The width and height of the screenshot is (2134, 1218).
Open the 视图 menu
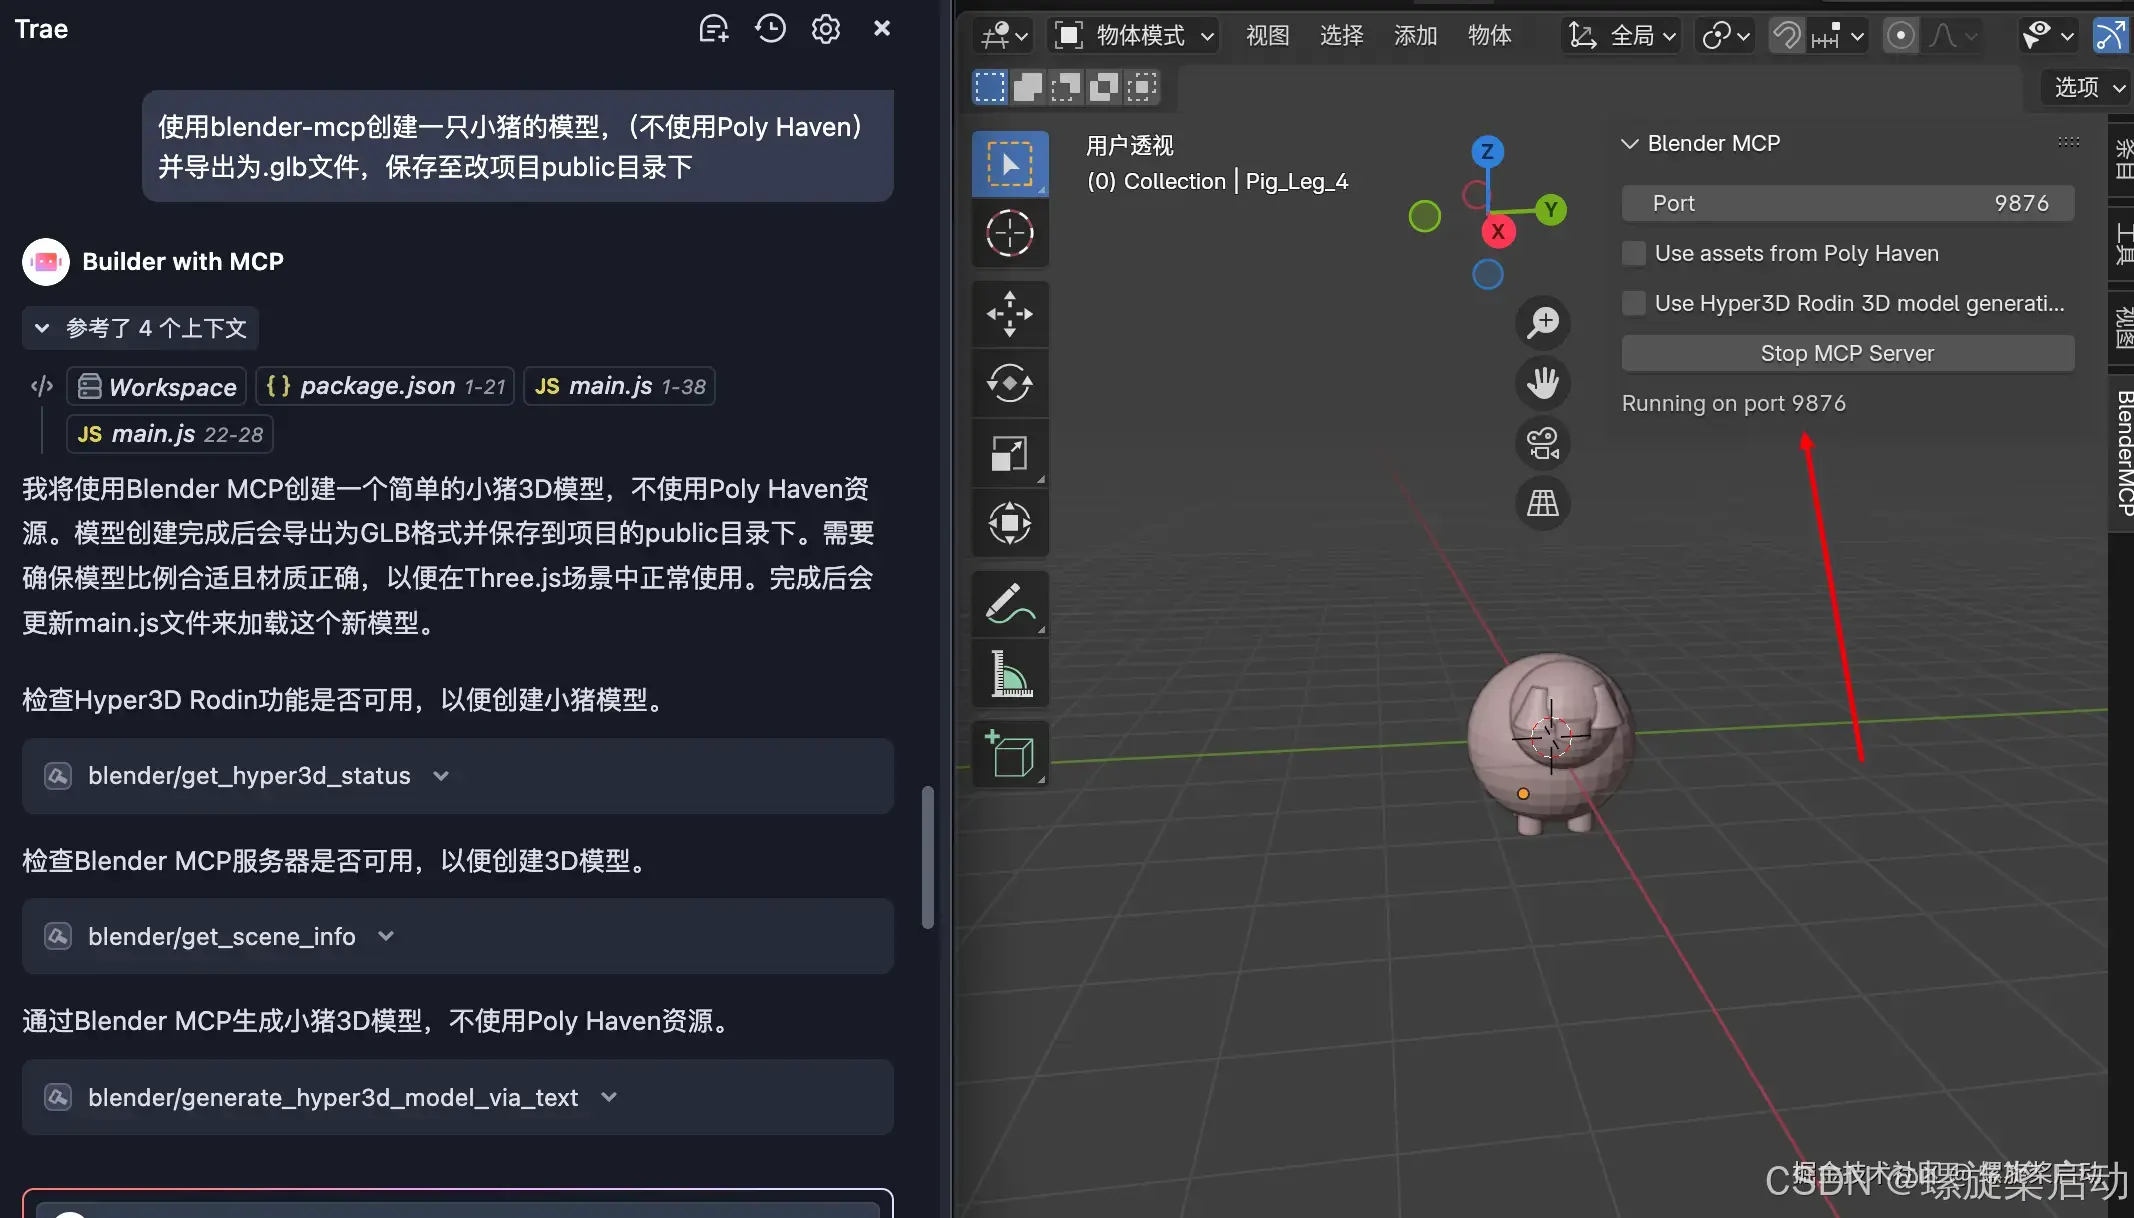1266,35
